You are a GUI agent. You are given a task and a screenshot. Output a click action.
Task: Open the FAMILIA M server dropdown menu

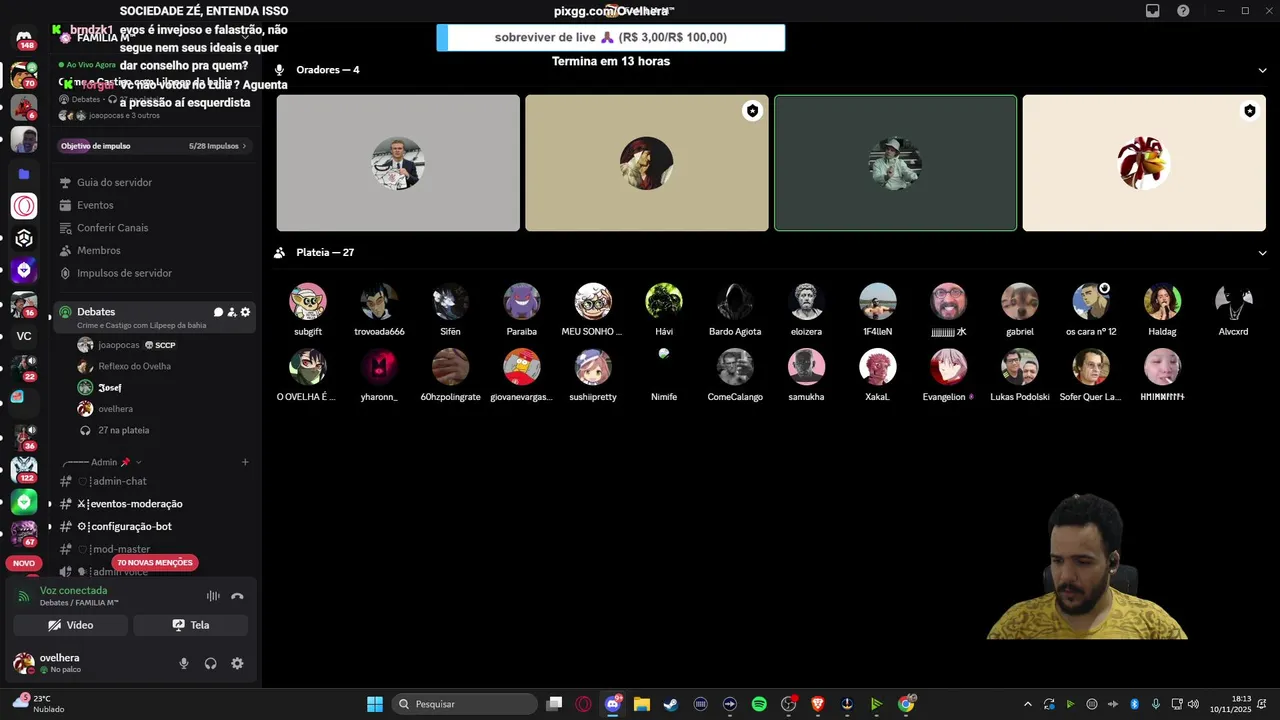coord(155,37)
